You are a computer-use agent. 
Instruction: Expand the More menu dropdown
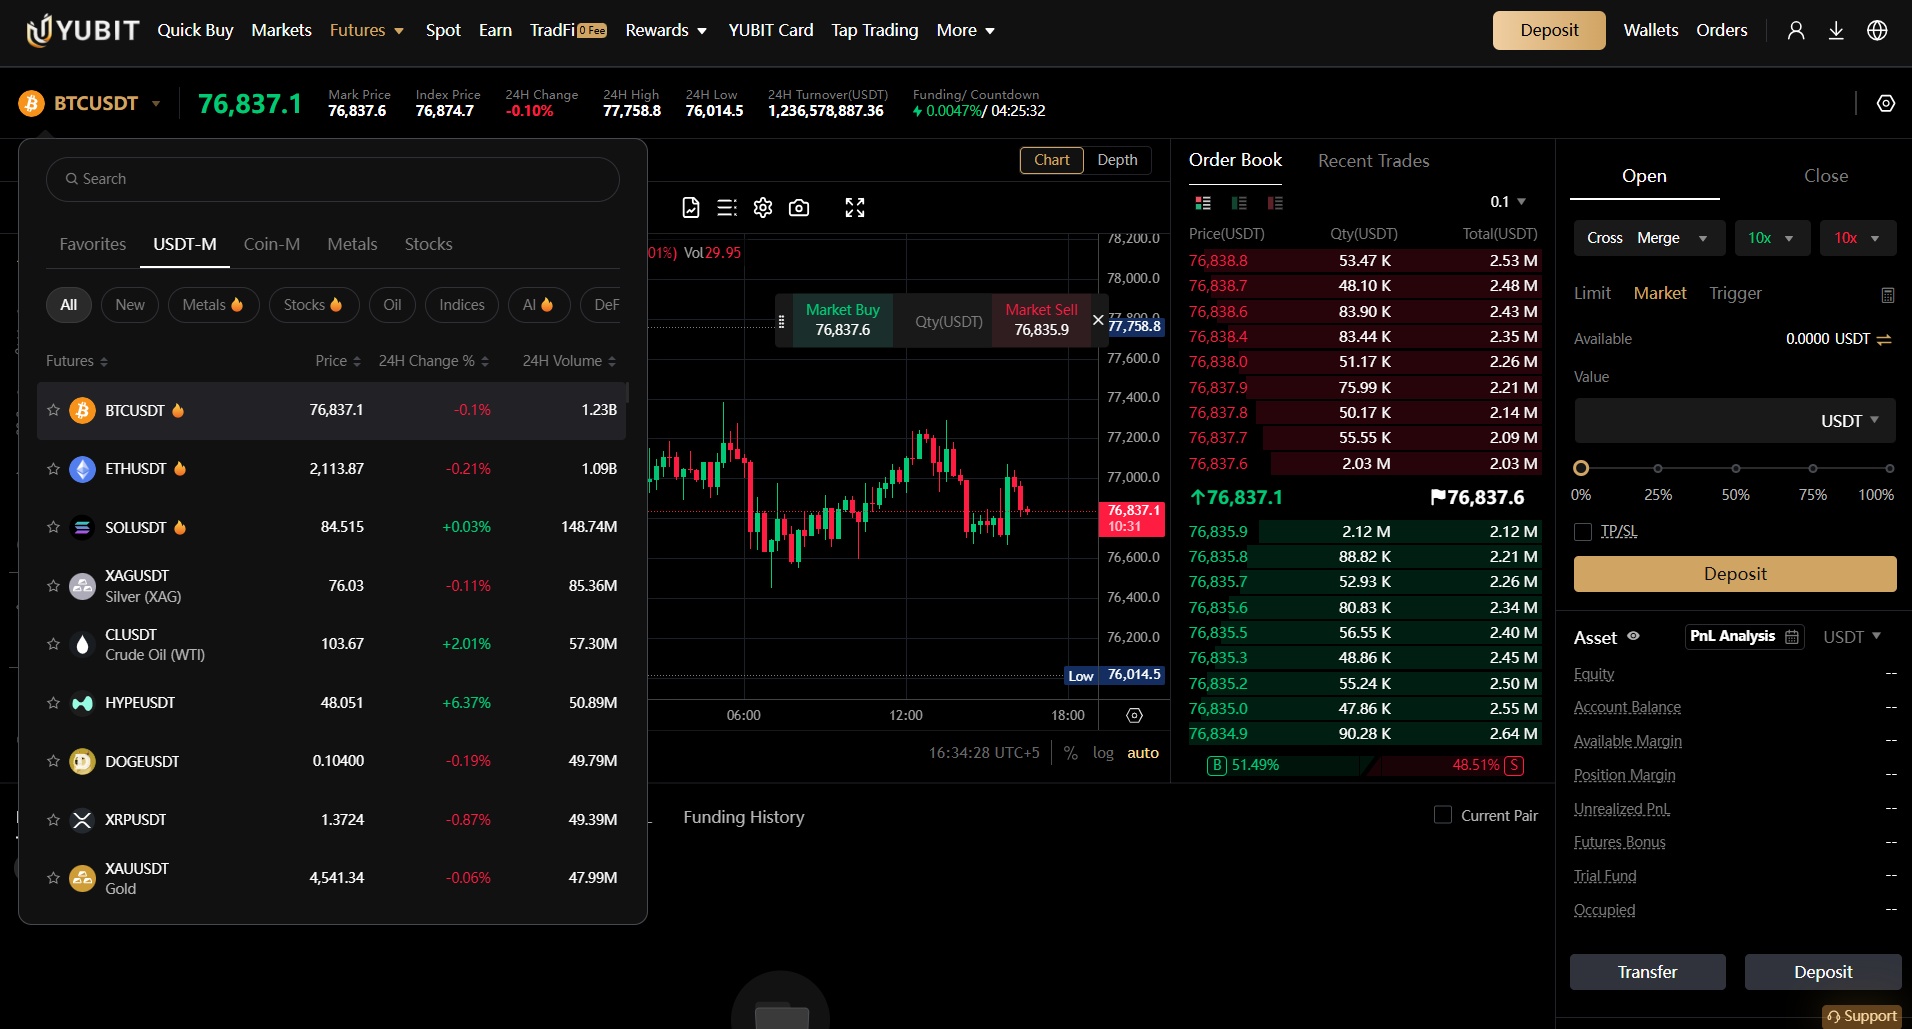990,31
